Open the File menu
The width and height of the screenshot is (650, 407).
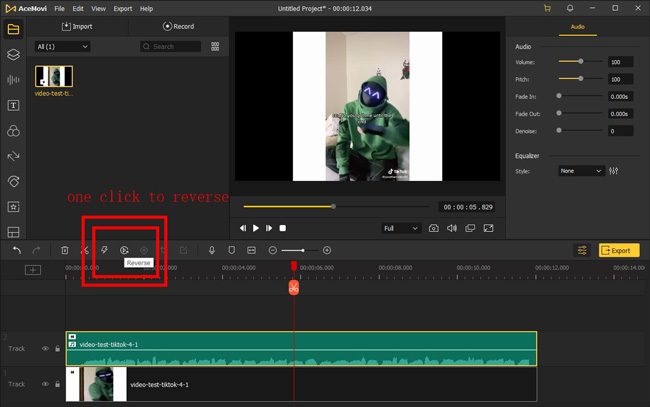(59, 8)
